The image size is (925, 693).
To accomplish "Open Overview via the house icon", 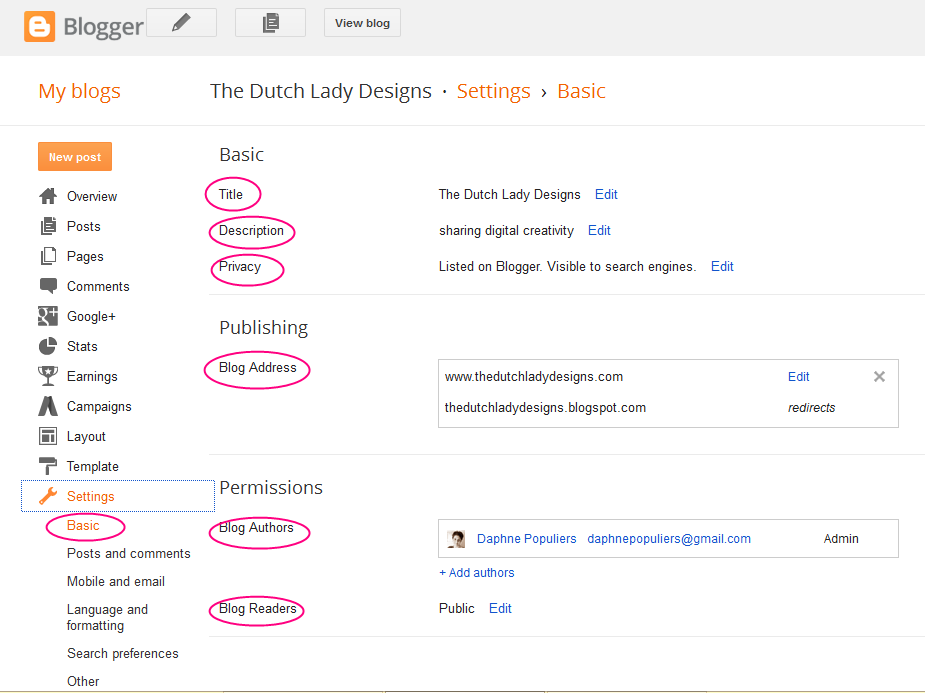I will pyautogui.click(x=48, y=196).
